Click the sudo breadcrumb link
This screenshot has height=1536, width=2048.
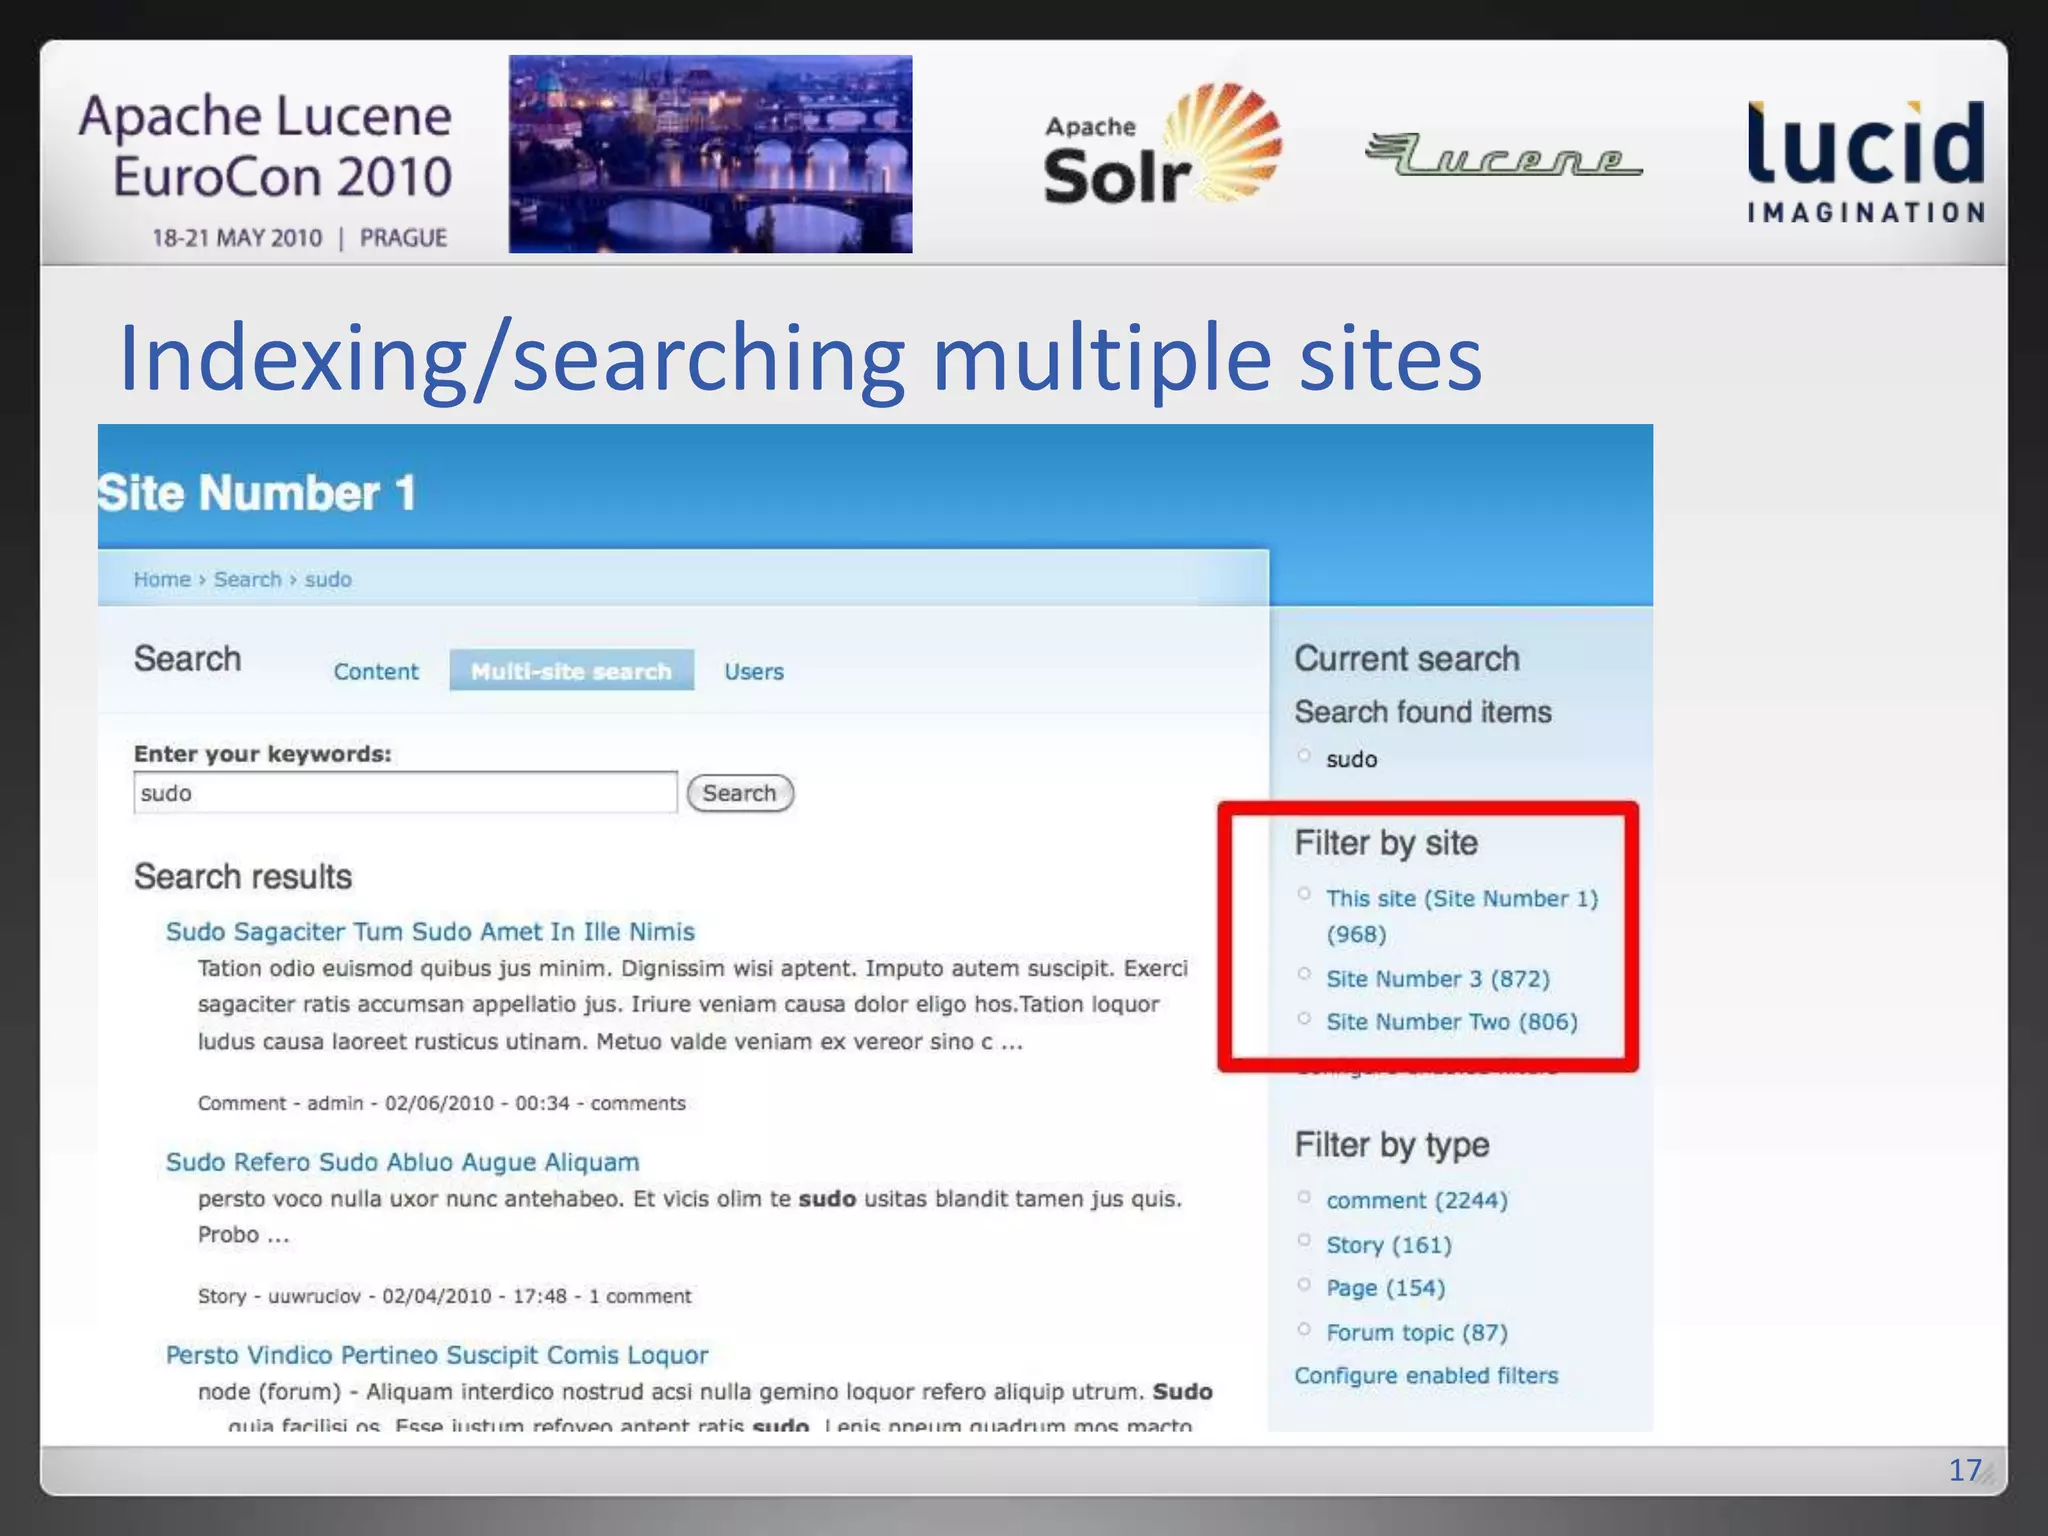click(328, 579)
